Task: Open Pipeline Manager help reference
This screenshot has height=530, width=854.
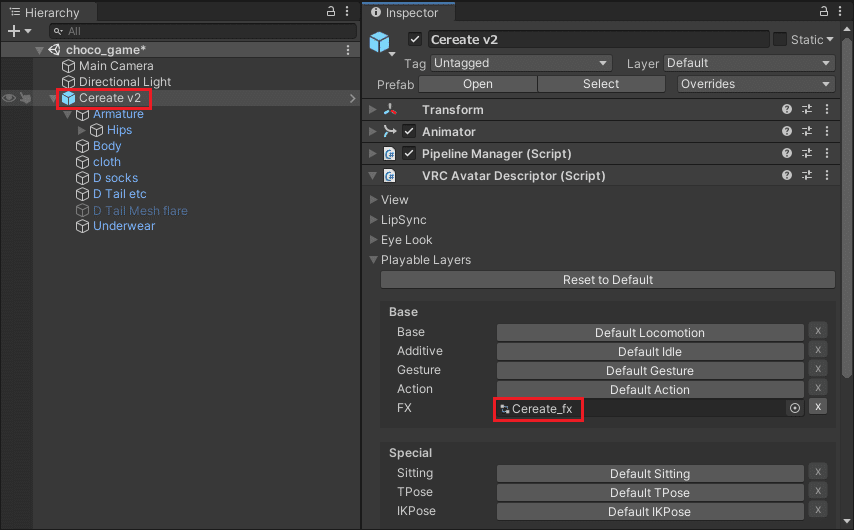Action: (x=786, y=154)
